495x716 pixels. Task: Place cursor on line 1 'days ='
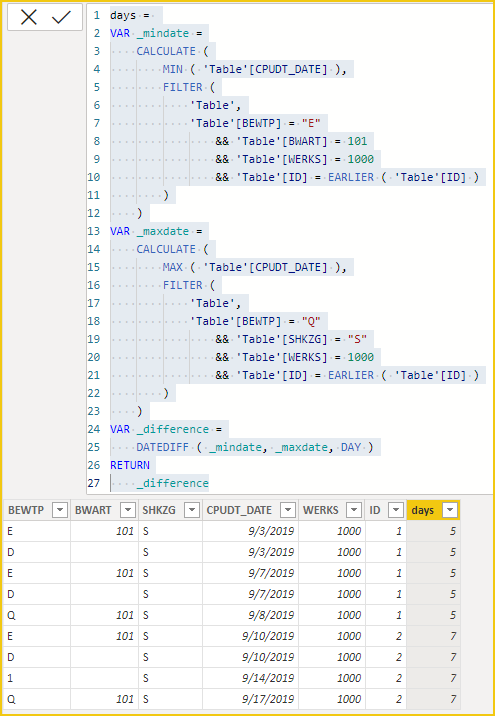click(x=130, y=16)
